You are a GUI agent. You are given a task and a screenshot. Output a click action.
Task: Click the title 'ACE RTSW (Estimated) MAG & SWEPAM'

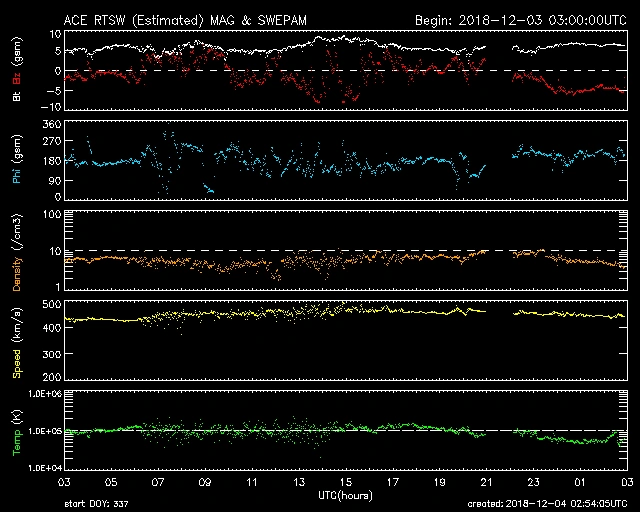click(x=185, y=20)
